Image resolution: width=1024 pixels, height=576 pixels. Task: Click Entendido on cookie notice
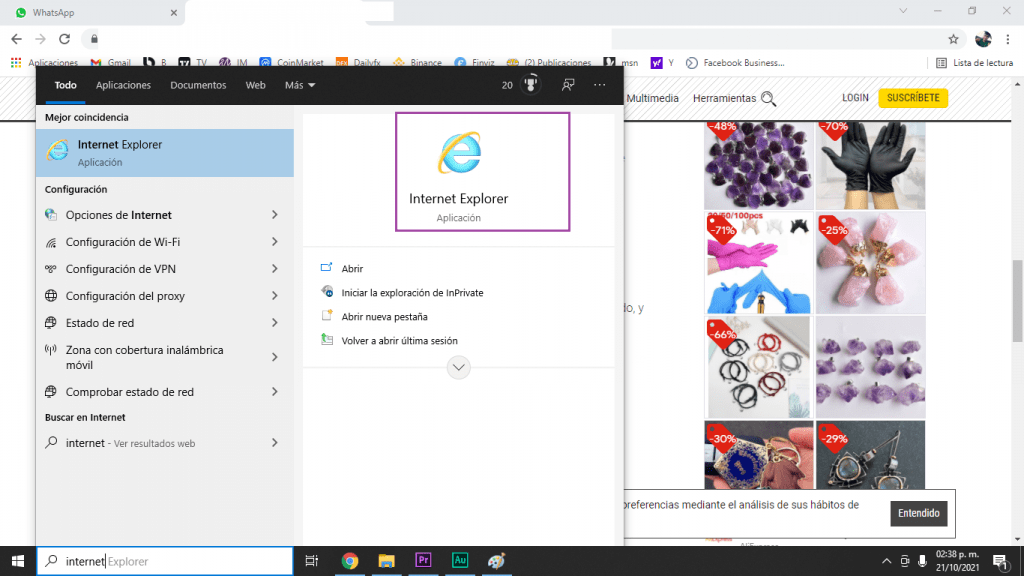[918, 513]
